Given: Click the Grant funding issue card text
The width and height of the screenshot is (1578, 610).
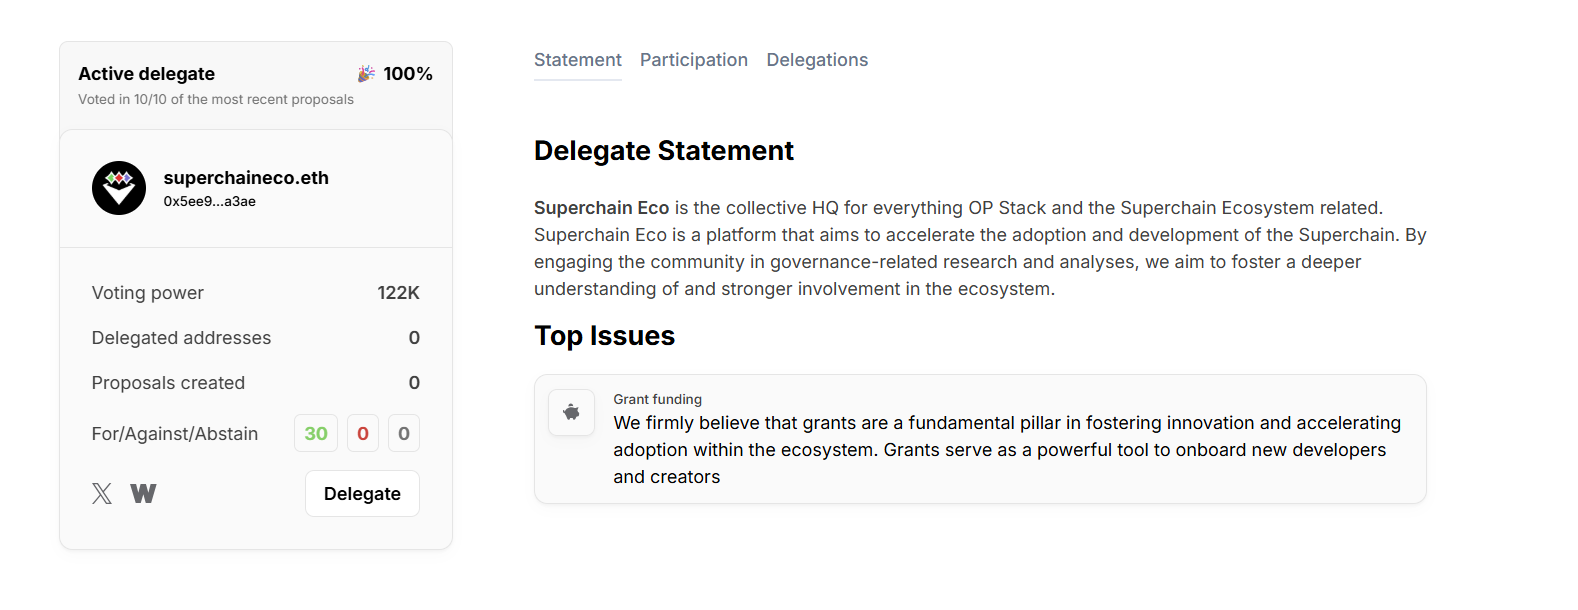Looking at the screenshot, I should [x=1006, y=450].
